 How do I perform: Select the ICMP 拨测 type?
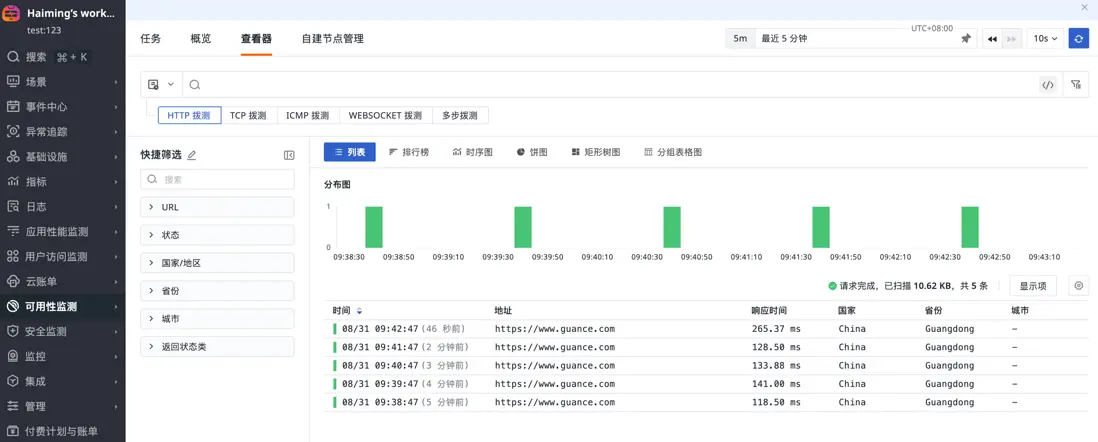(307, 115)
